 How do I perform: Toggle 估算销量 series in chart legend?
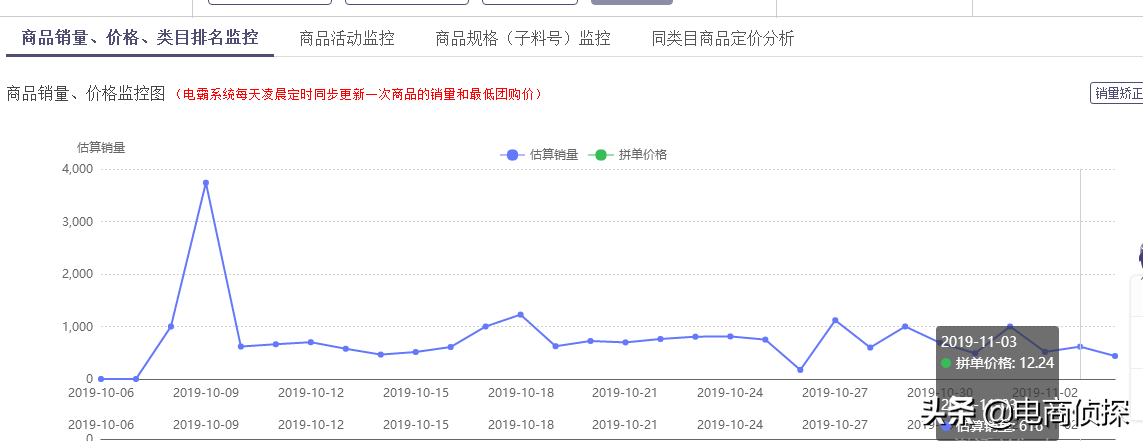coord(539,155)
